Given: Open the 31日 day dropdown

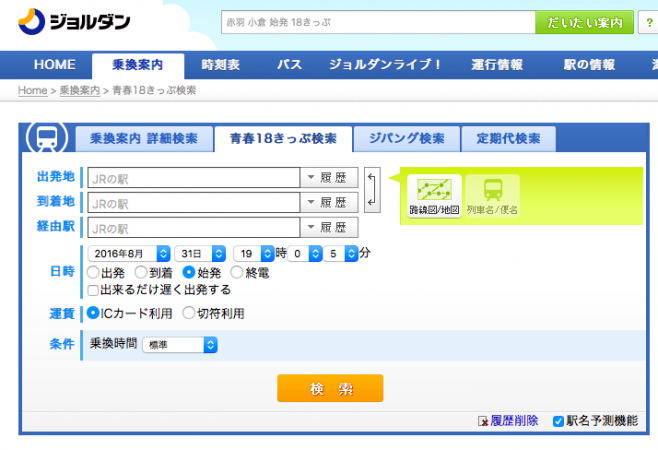Looking at the screenshot, I should click(200, 254).
